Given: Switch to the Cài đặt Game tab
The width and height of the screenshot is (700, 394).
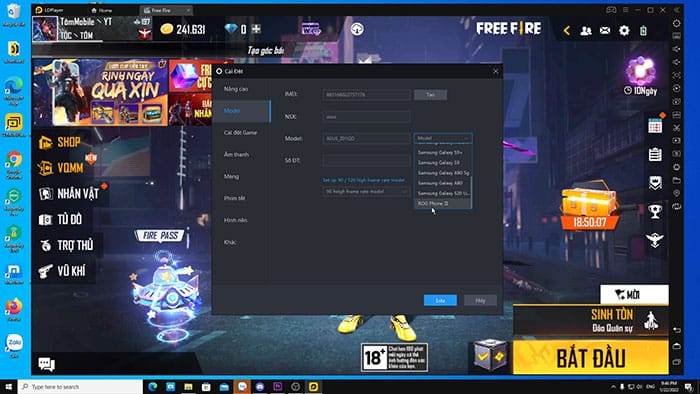Looking at the screenshot, I should coord(241,133).
